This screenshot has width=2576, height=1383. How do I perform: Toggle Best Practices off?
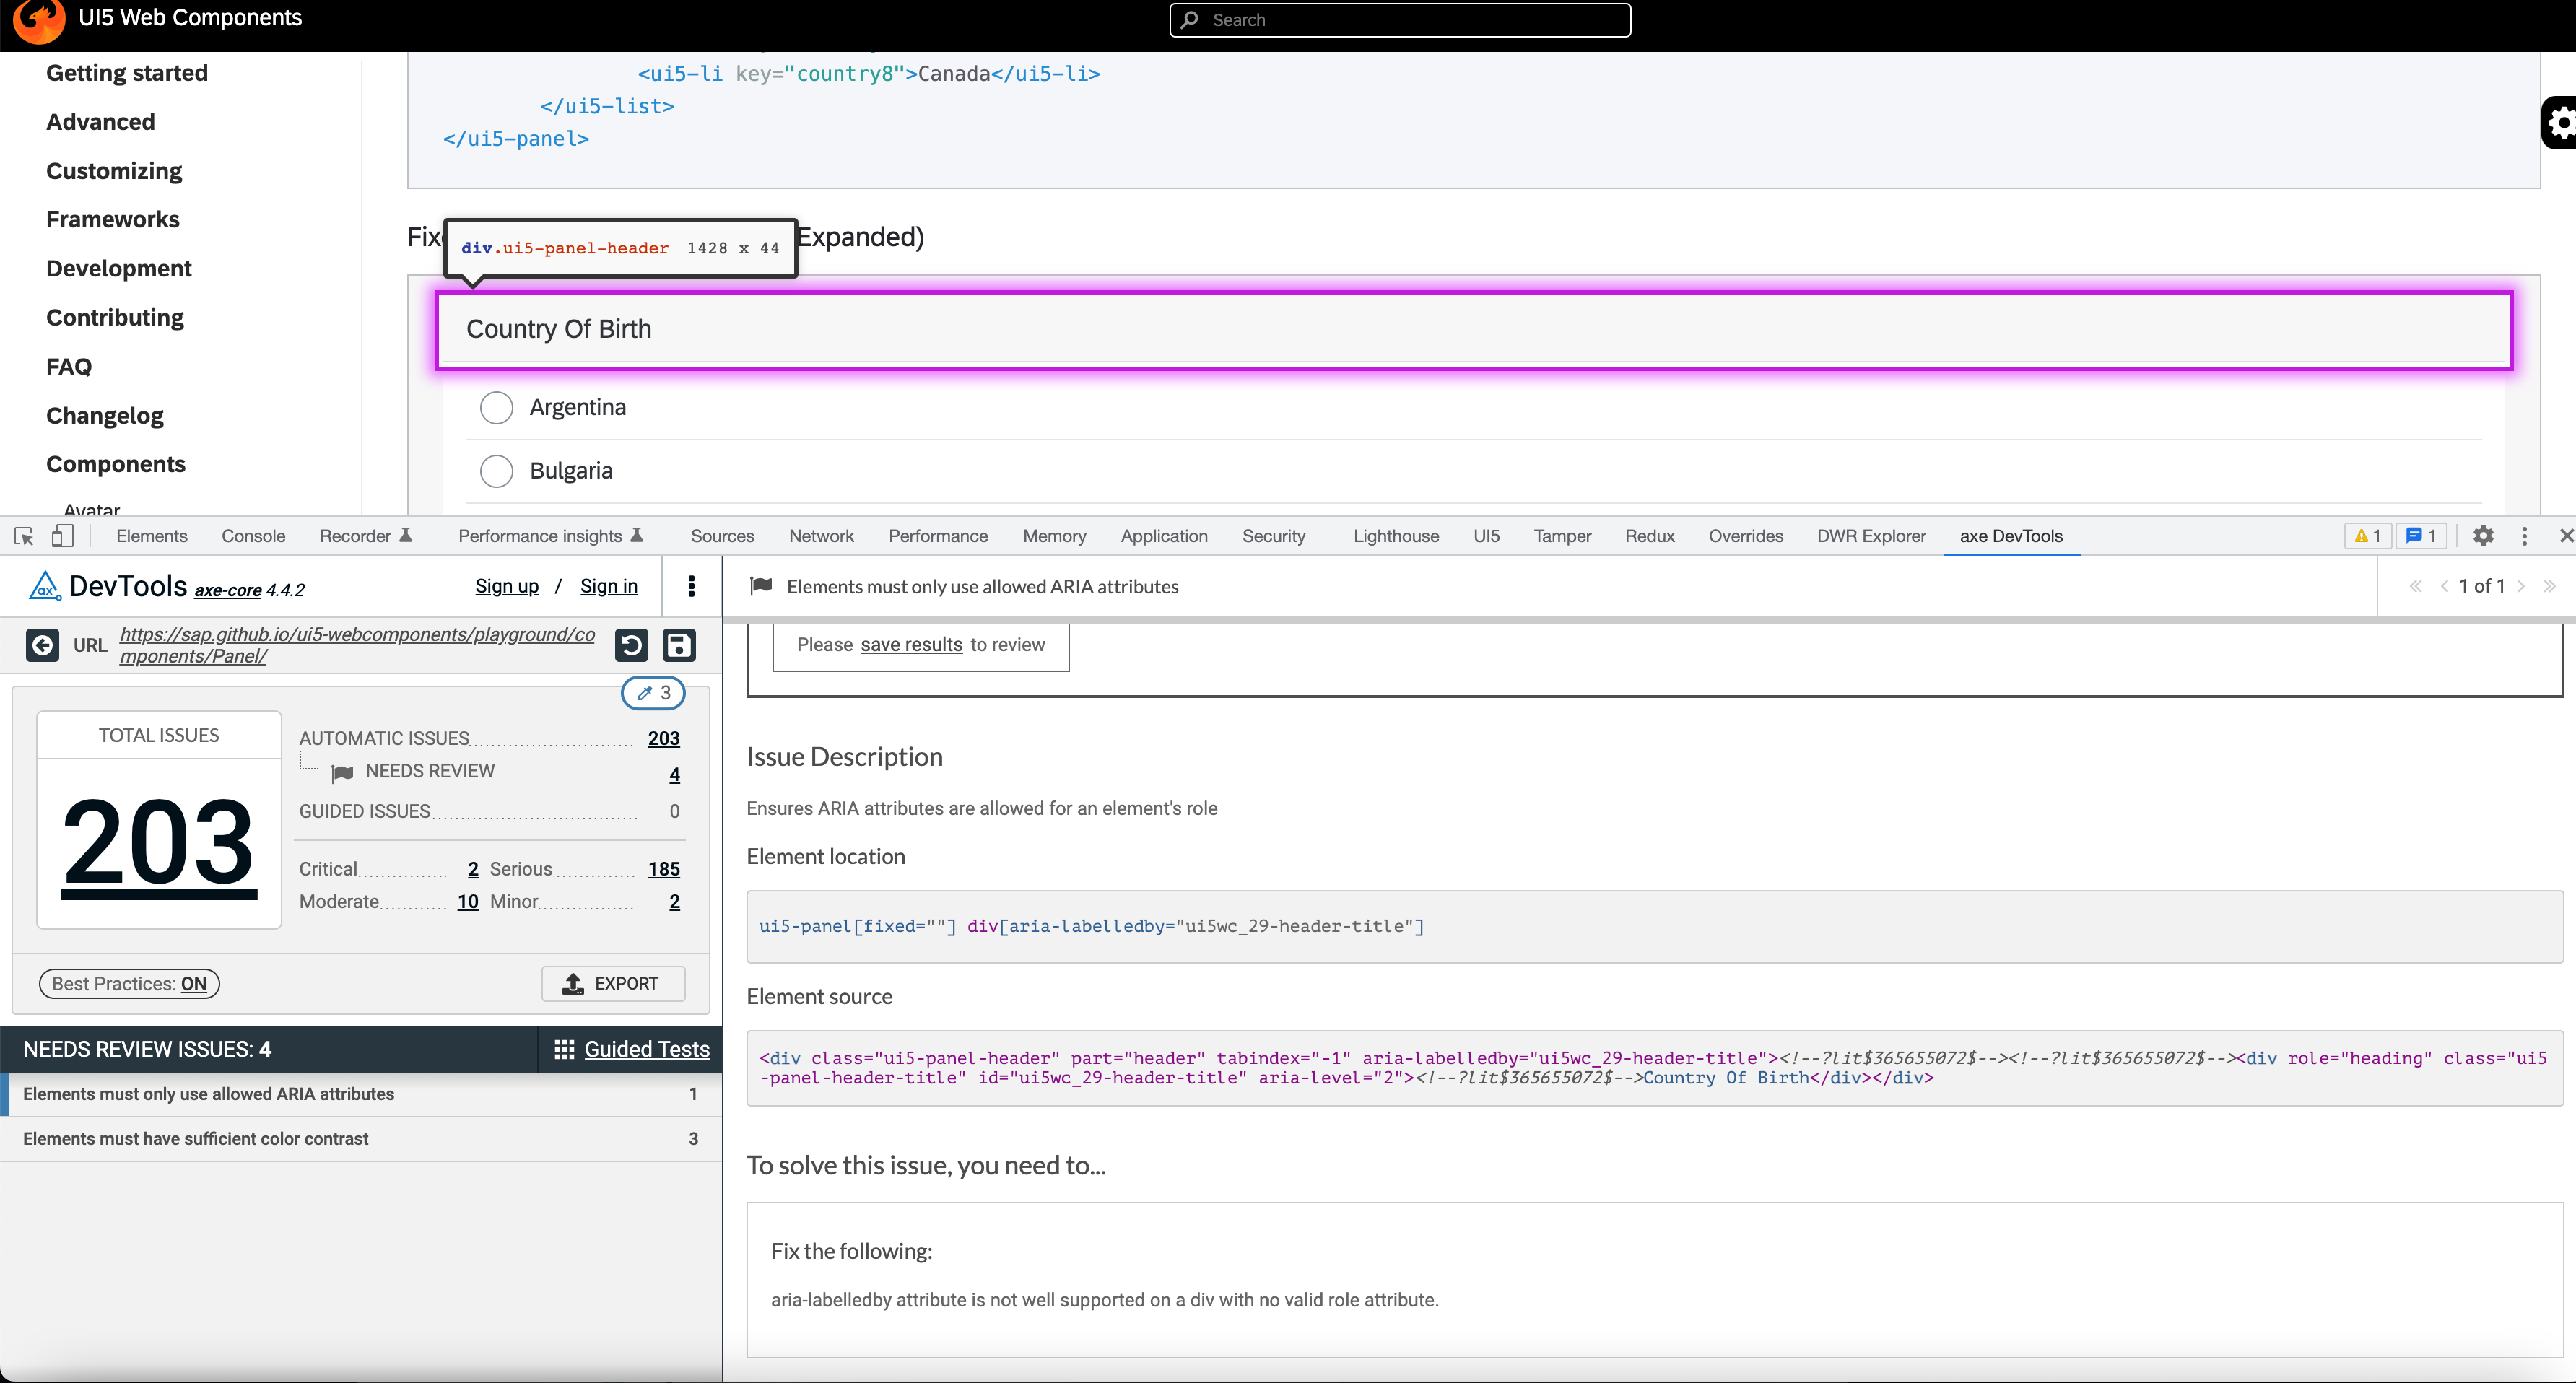click(x=129, y=983)
